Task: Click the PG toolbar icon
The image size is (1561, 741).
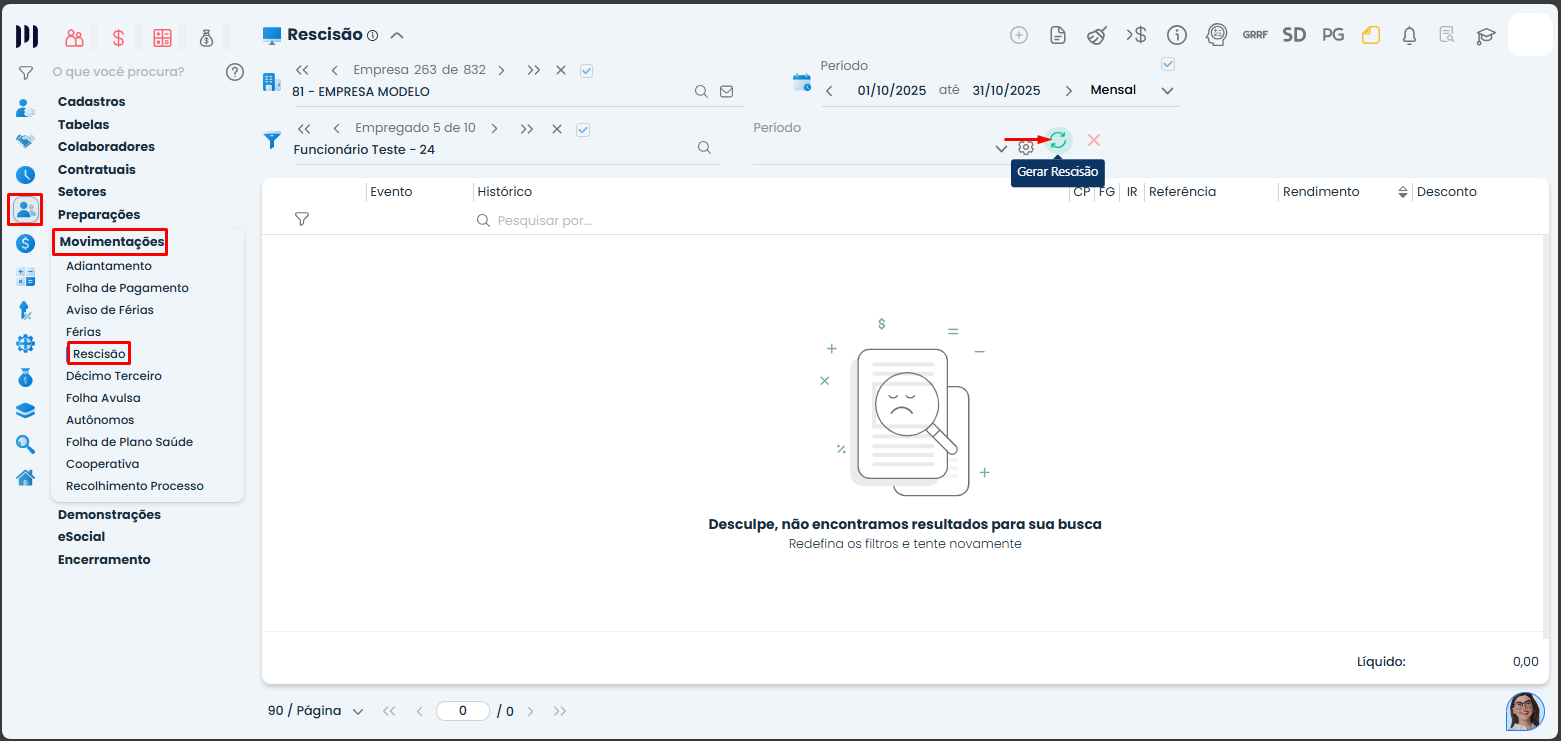Action: tap(1333, 35)
